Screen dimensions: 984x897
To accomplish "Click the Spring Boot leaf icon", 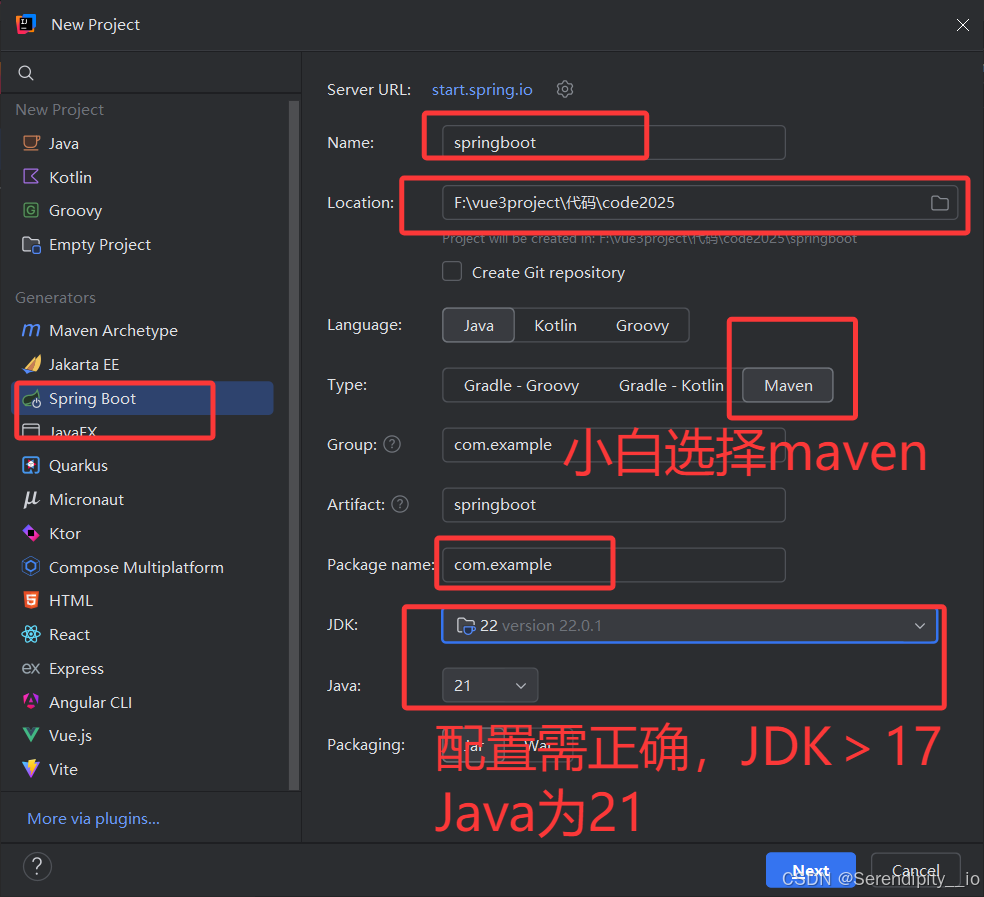I will click(x=31, y=398).
